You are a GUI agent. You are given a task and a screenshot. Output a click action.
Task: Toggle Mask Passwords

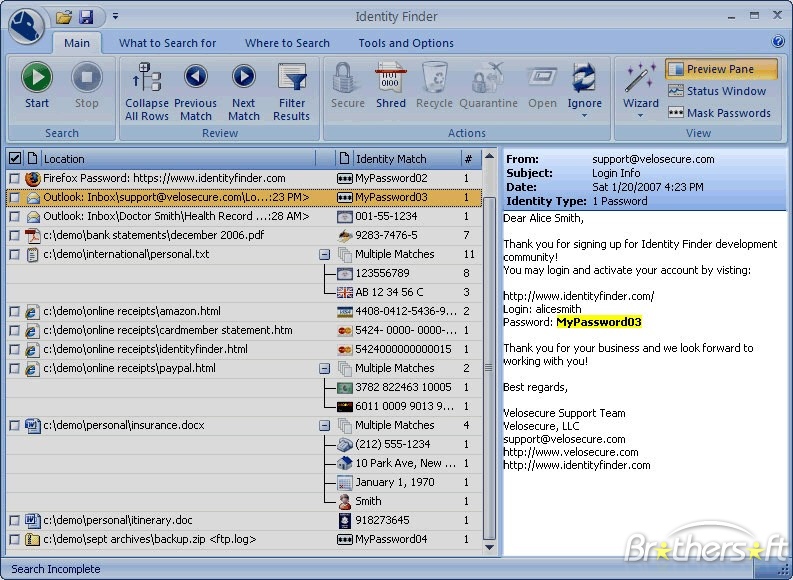click(x=719, y=113)
